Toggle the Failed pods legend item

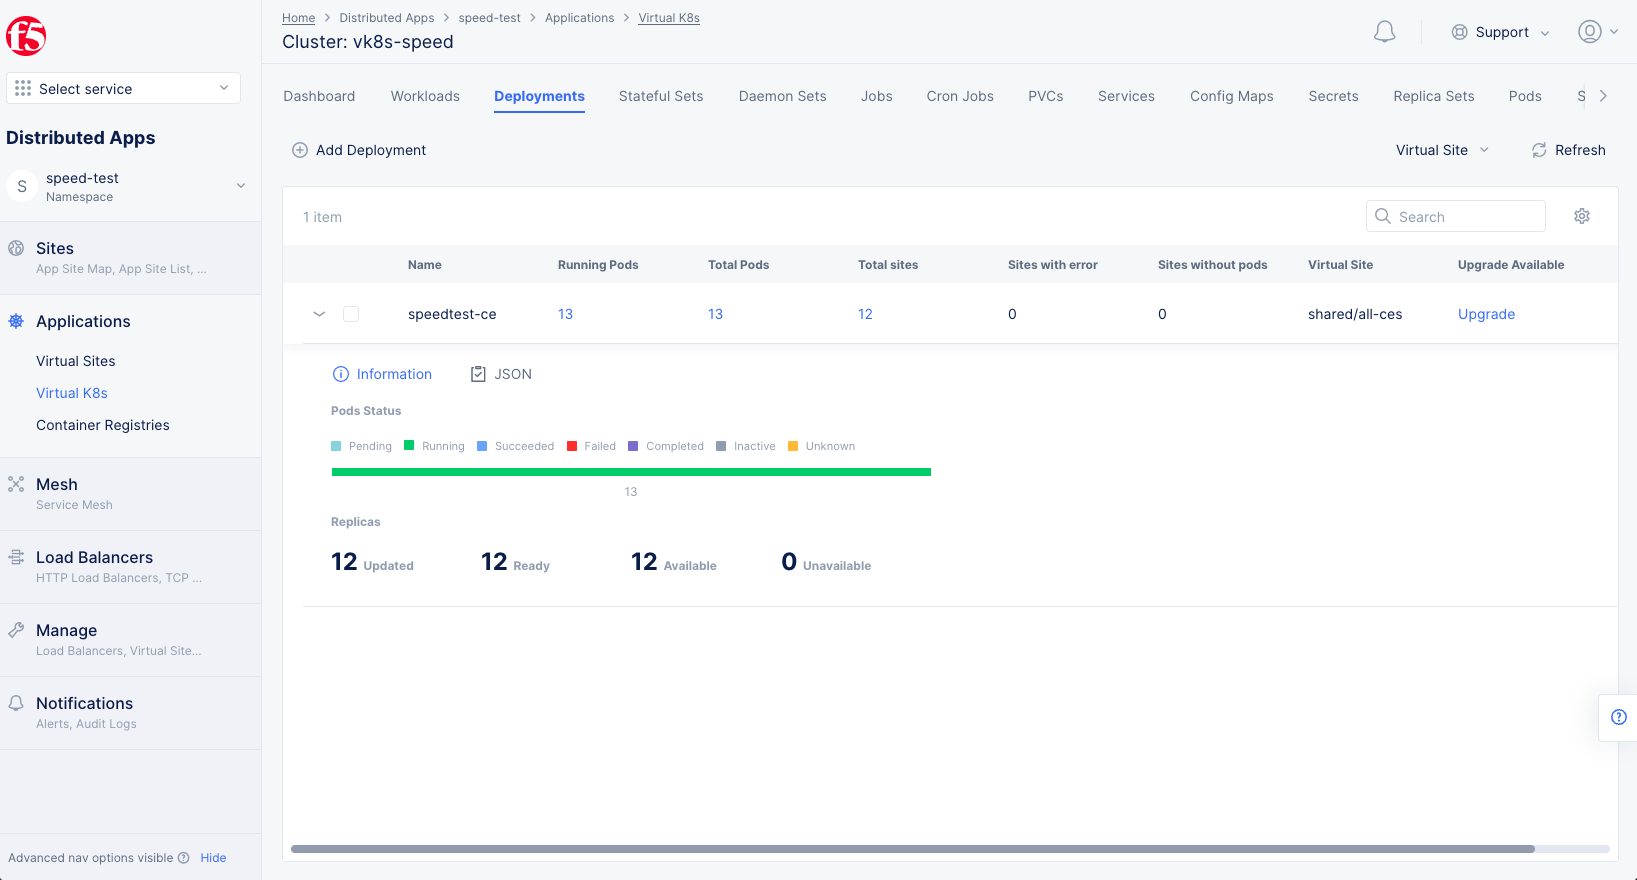click(591, 446)
